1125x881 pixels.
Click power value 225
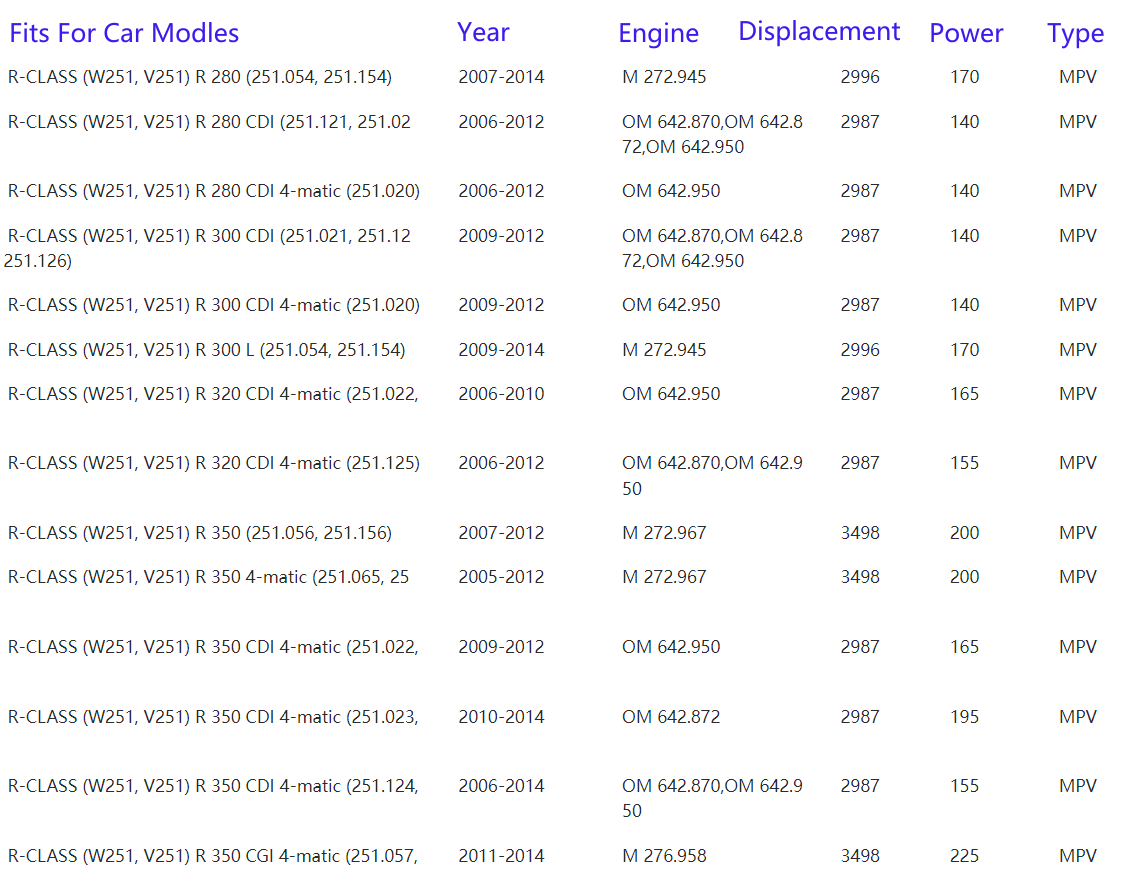[x=965, y=856]
